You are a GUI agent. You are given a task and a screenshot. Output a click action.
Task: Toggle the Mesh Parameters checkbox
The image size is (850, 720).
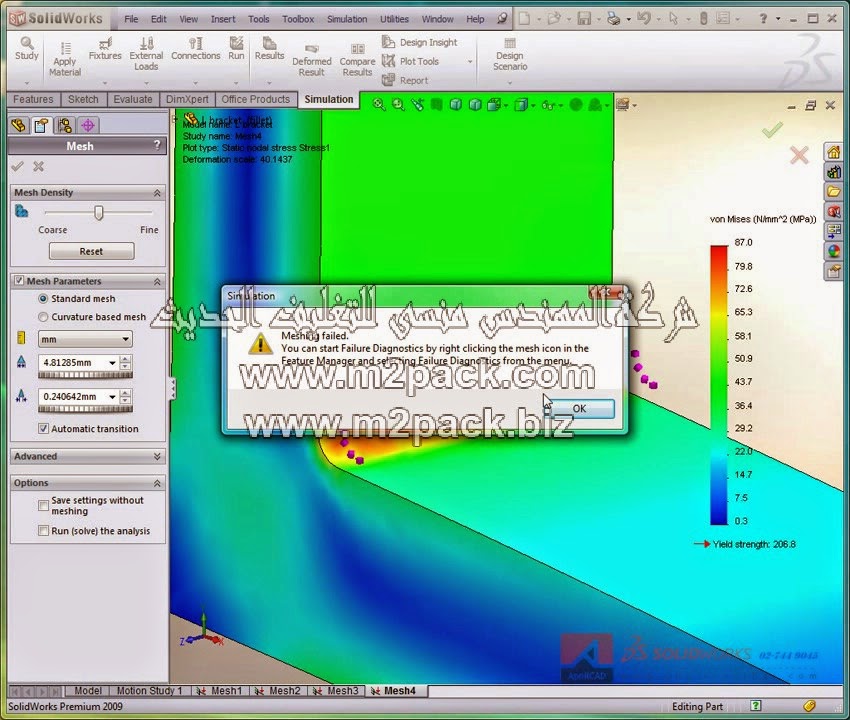pyautogui.click(x=20, y=280)
